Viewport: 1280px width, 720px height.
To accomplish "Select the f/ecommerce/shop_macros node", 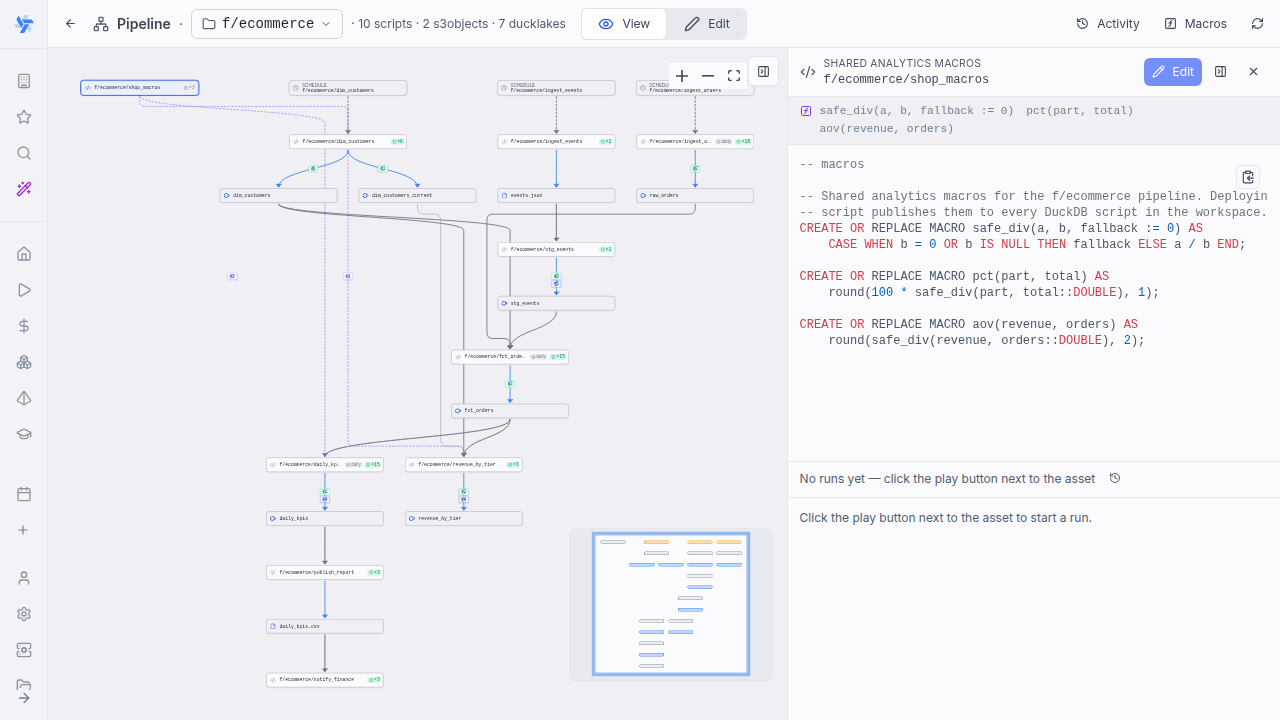I will point(140,88).
